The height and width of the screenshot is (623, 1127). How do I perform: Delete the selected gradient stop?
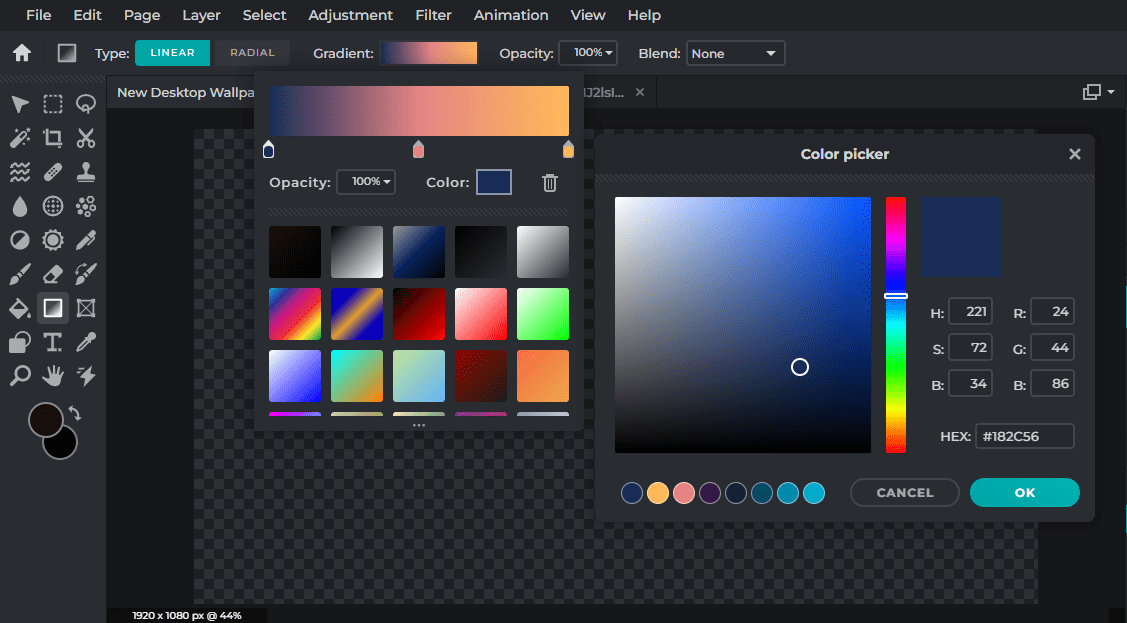pyautogui.click(x=549, y=182)
